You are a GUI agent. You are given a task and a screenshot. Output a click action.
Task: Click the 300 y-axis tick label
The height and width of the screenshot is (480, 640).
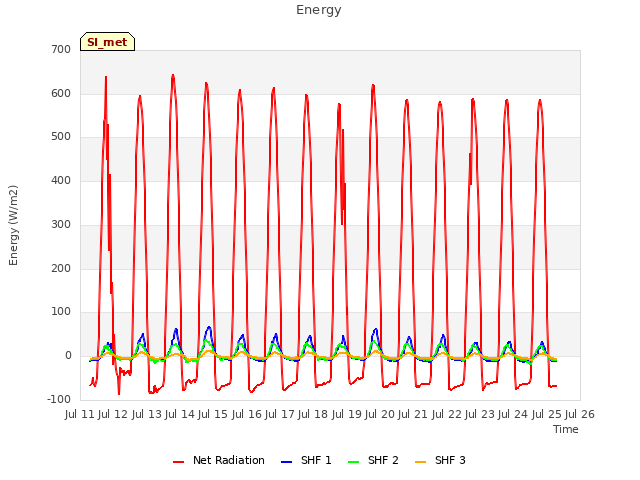[61, 224]
